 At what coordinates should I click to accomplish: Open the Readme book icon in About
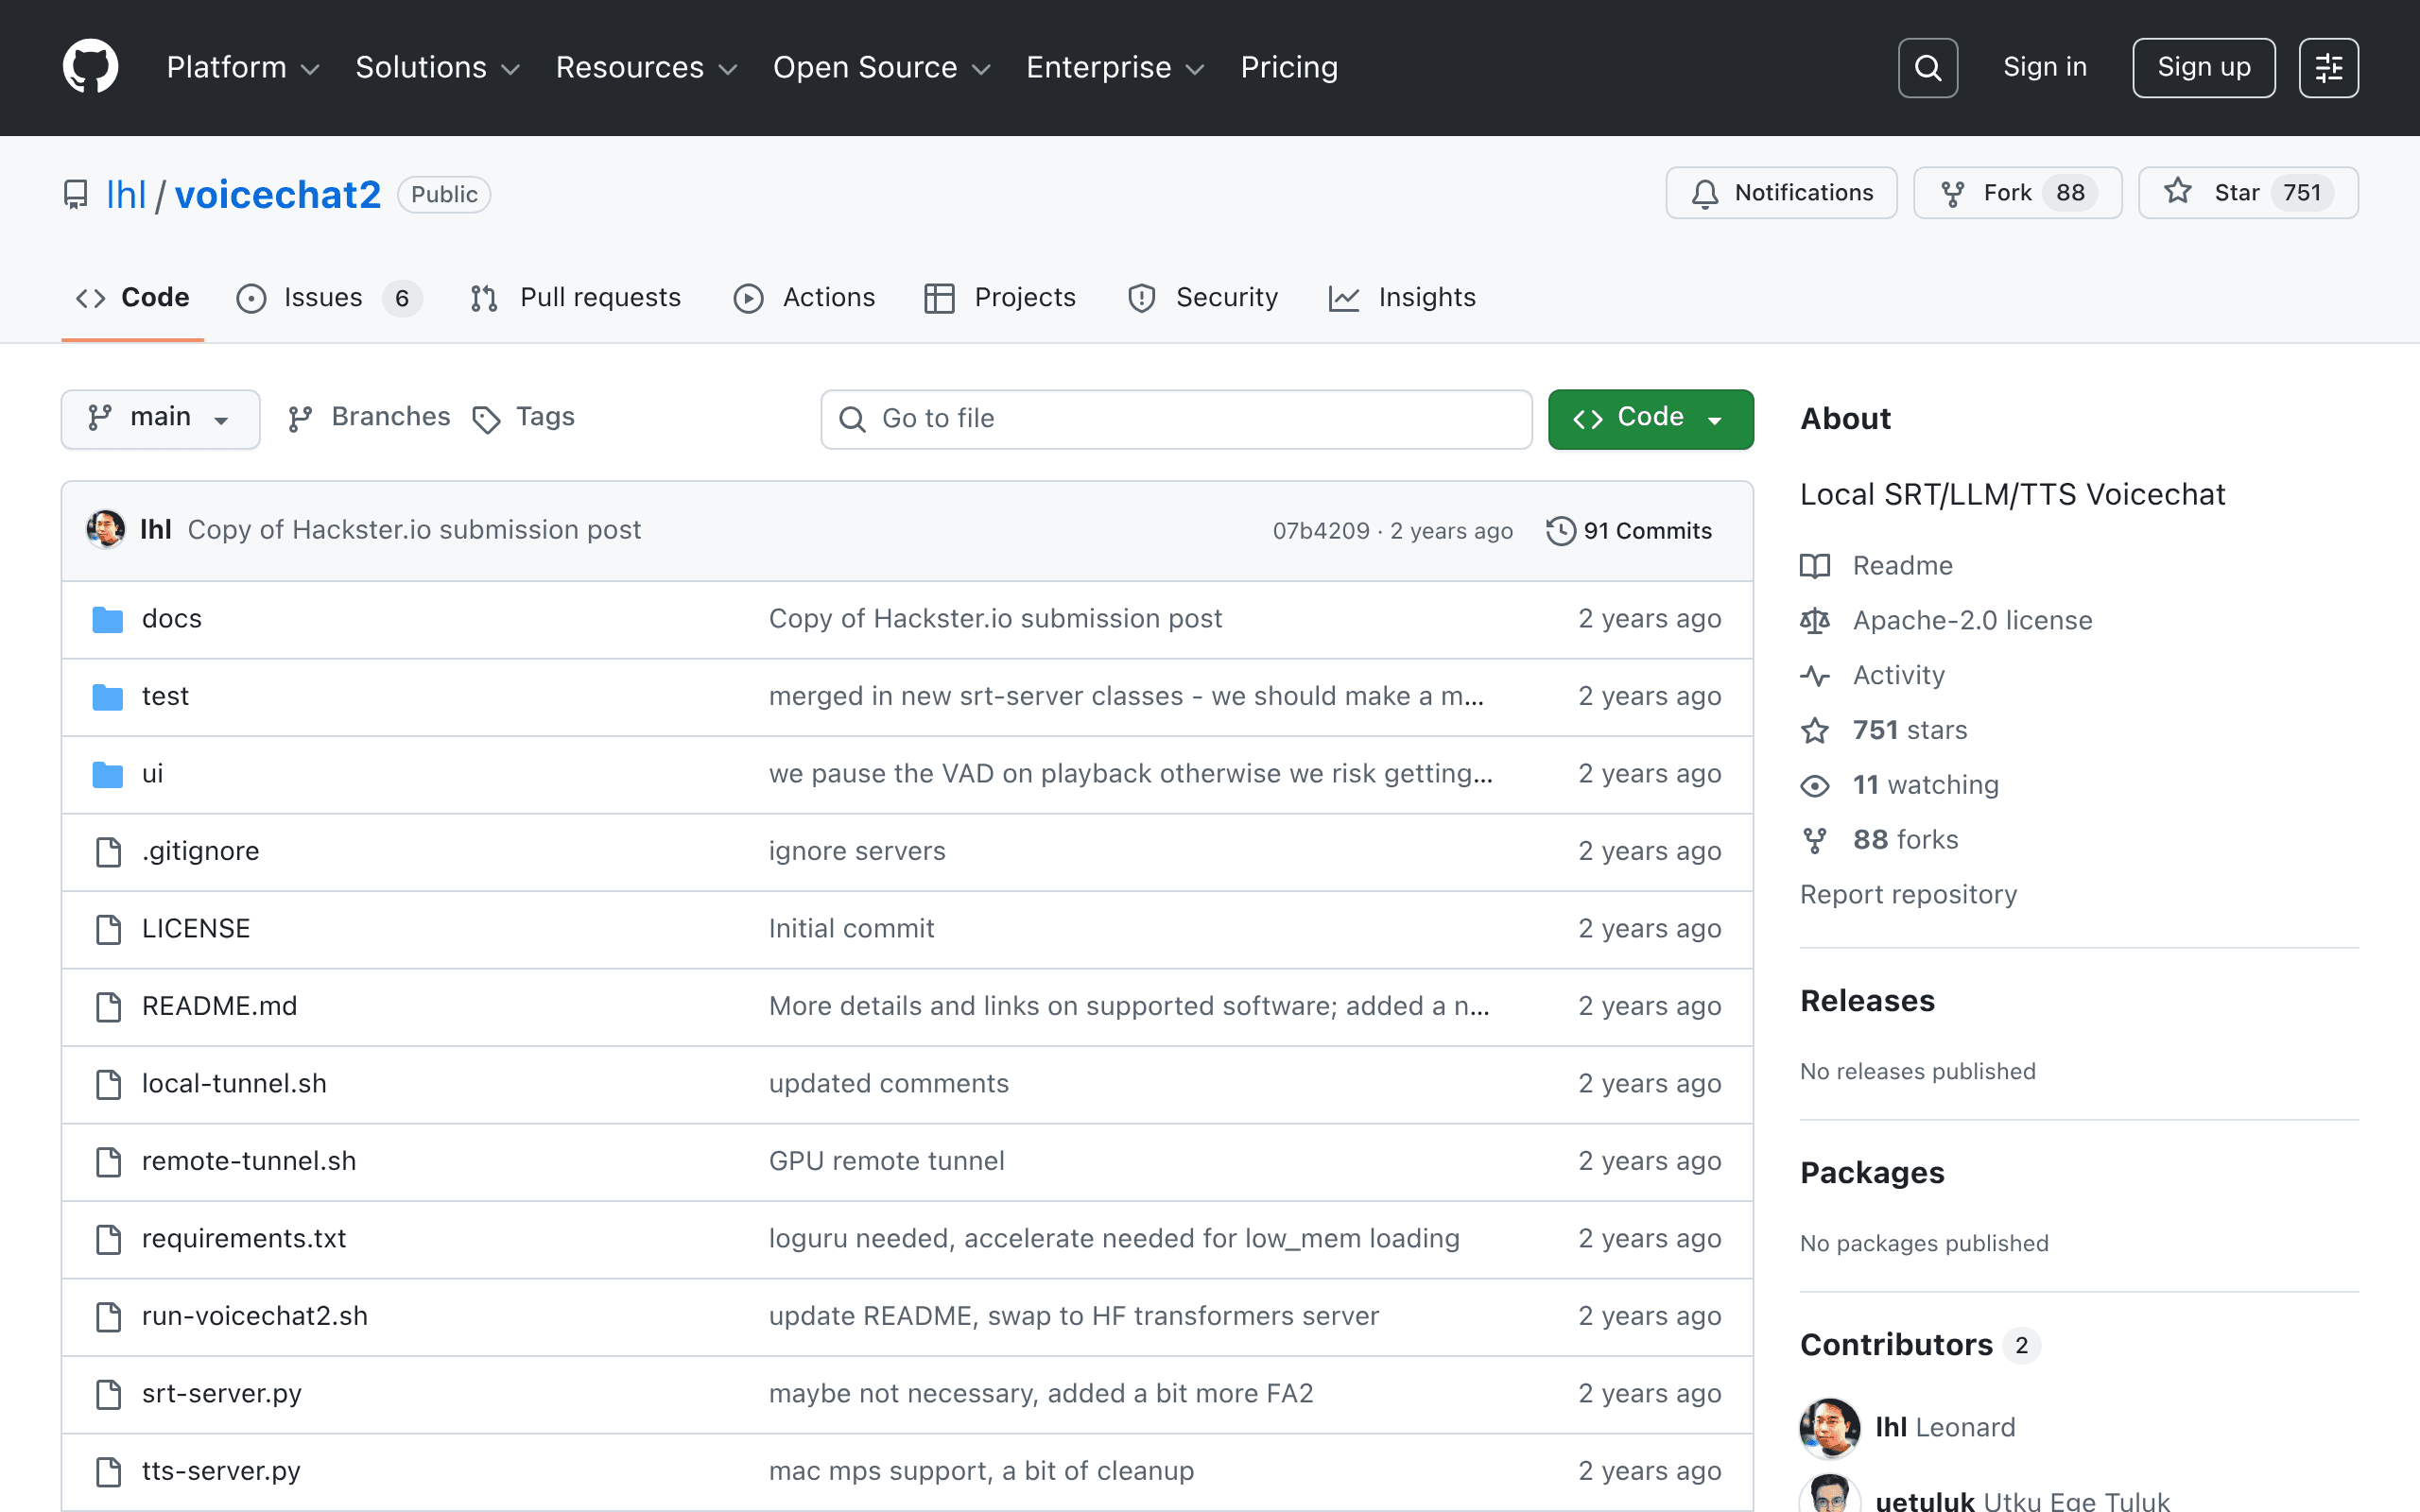point(1815,566)
